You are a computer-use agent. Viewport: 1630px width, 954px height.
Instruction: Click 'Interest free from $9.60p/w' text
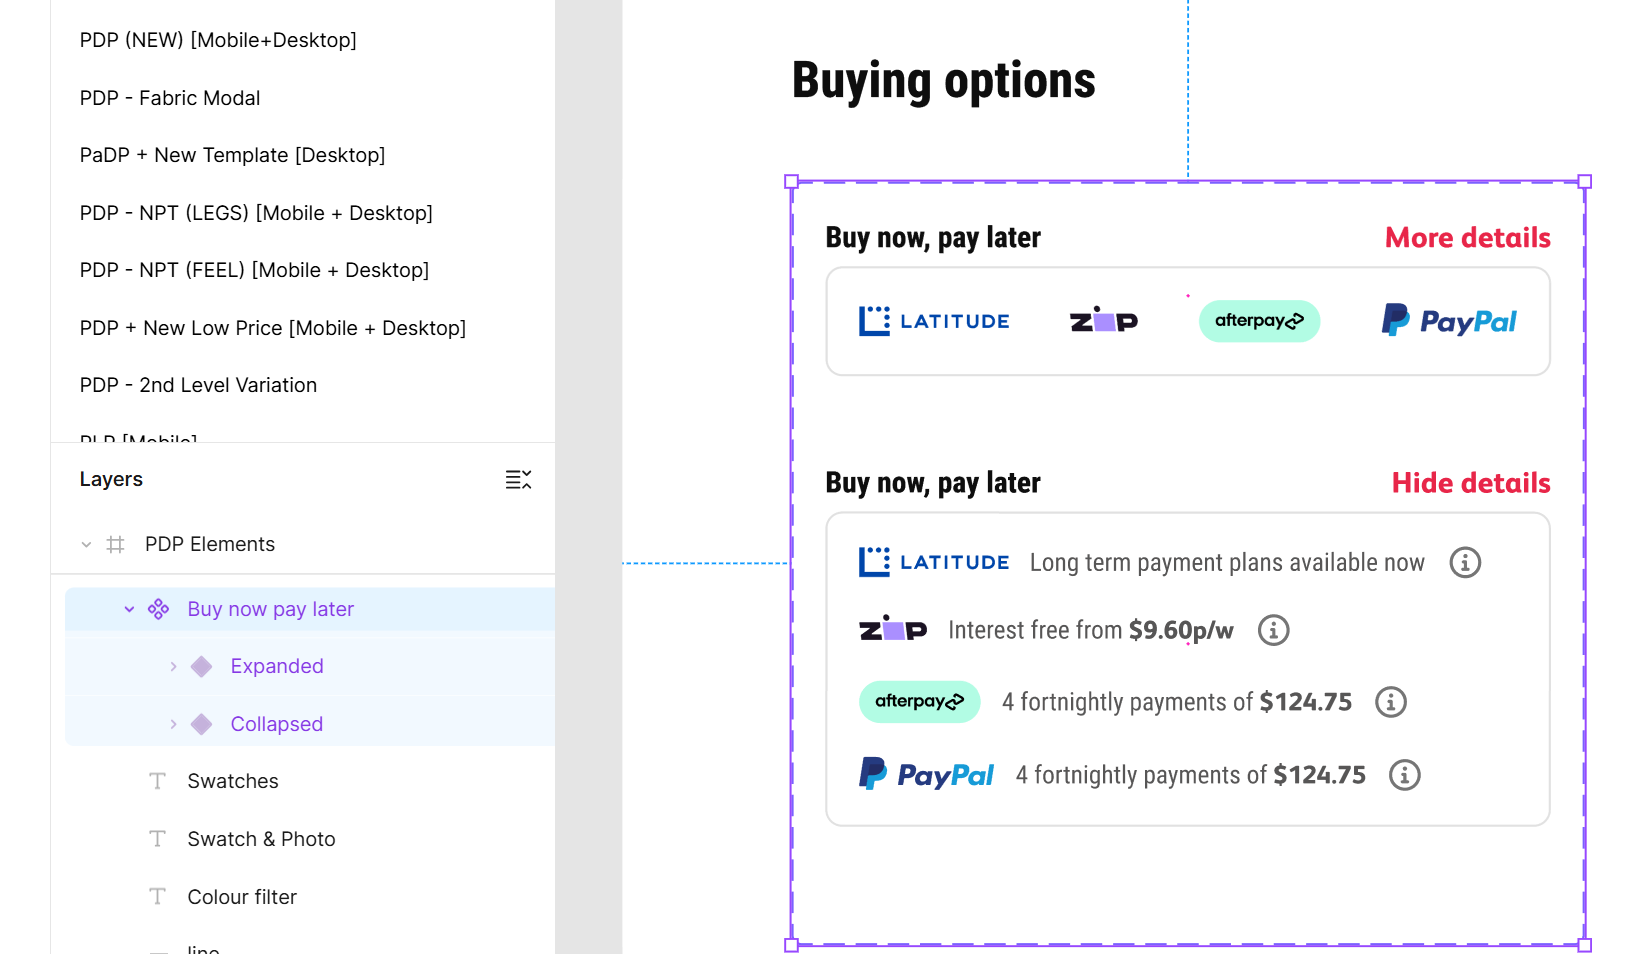click(1091, 631)
